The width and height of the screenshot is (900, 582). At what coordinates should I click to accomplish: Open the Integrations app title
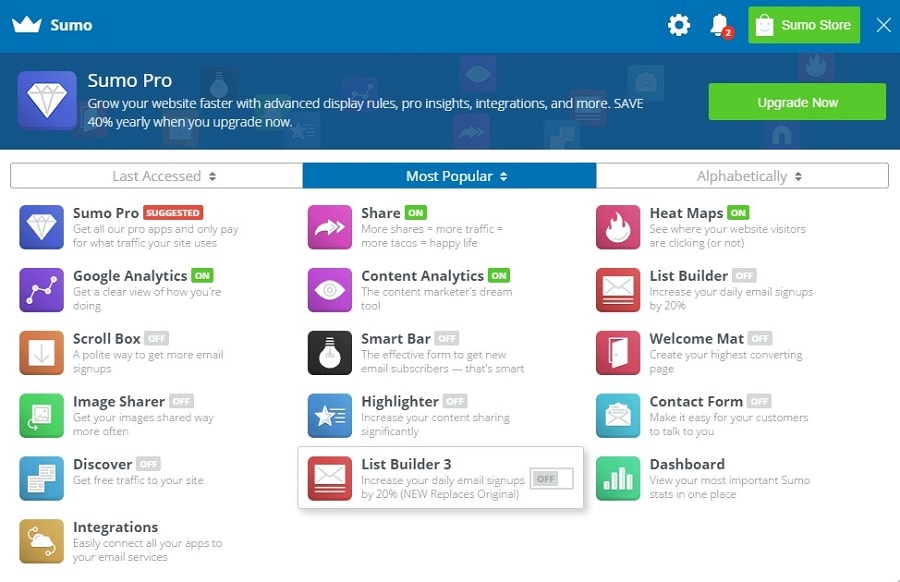115,527
